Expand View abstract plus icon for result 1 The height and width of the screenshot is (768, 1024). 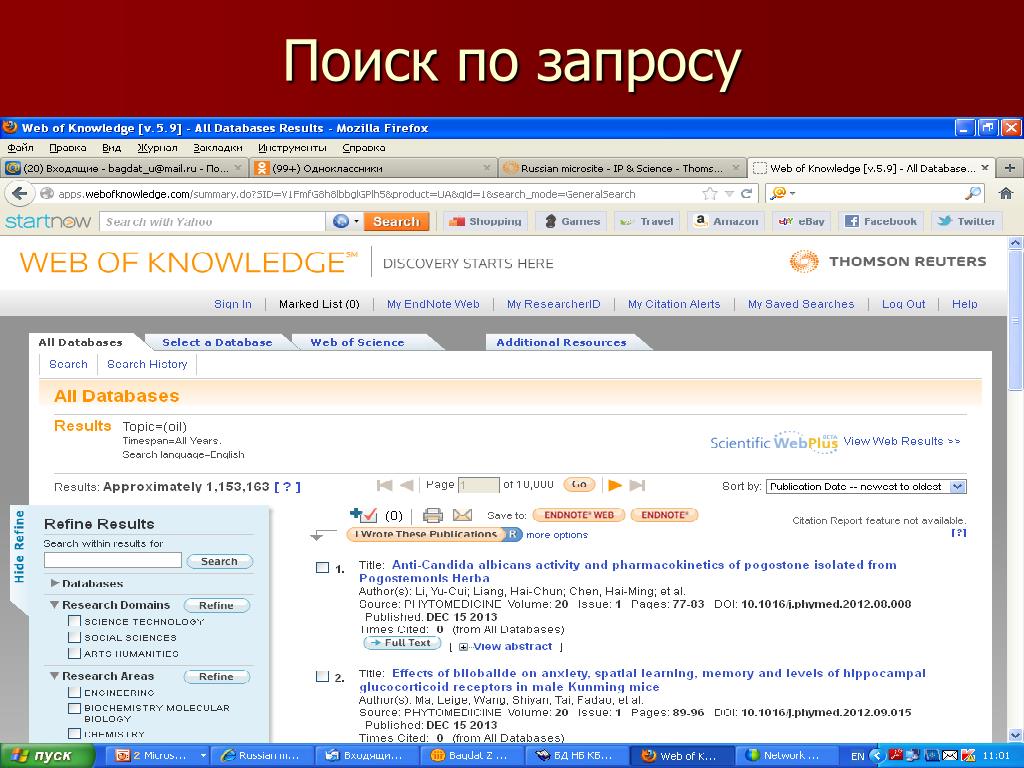[x=463, y=647]
